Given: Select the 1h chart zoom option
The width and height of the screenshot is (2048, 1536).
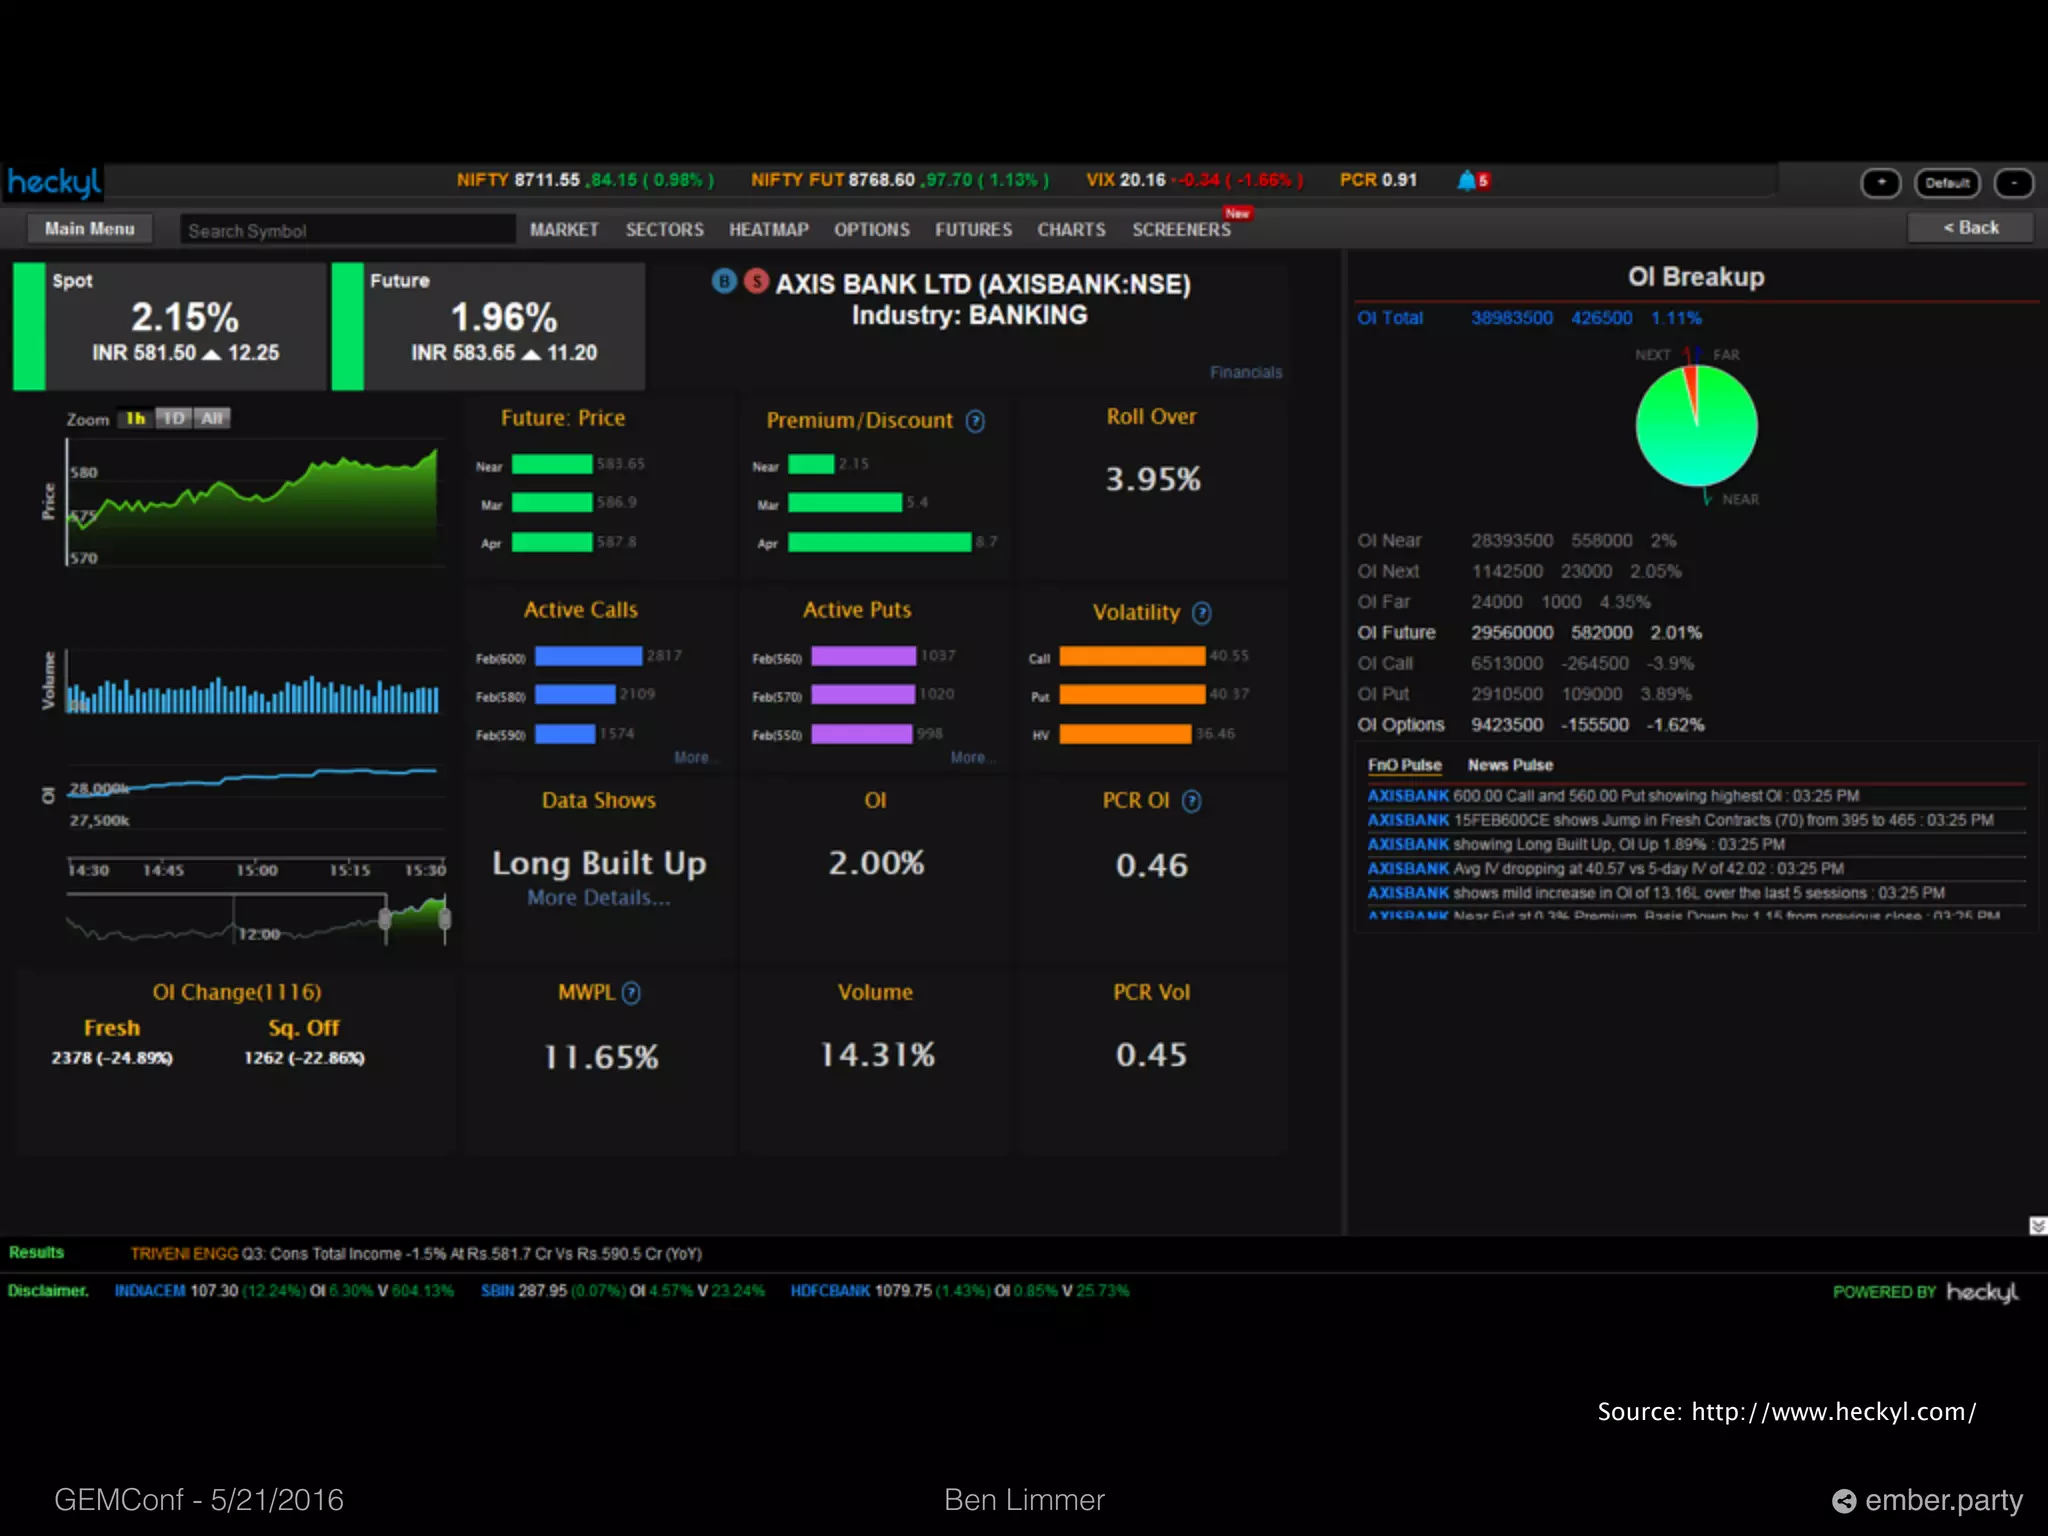Looking at the screenshot, I should tap(135, 419).
